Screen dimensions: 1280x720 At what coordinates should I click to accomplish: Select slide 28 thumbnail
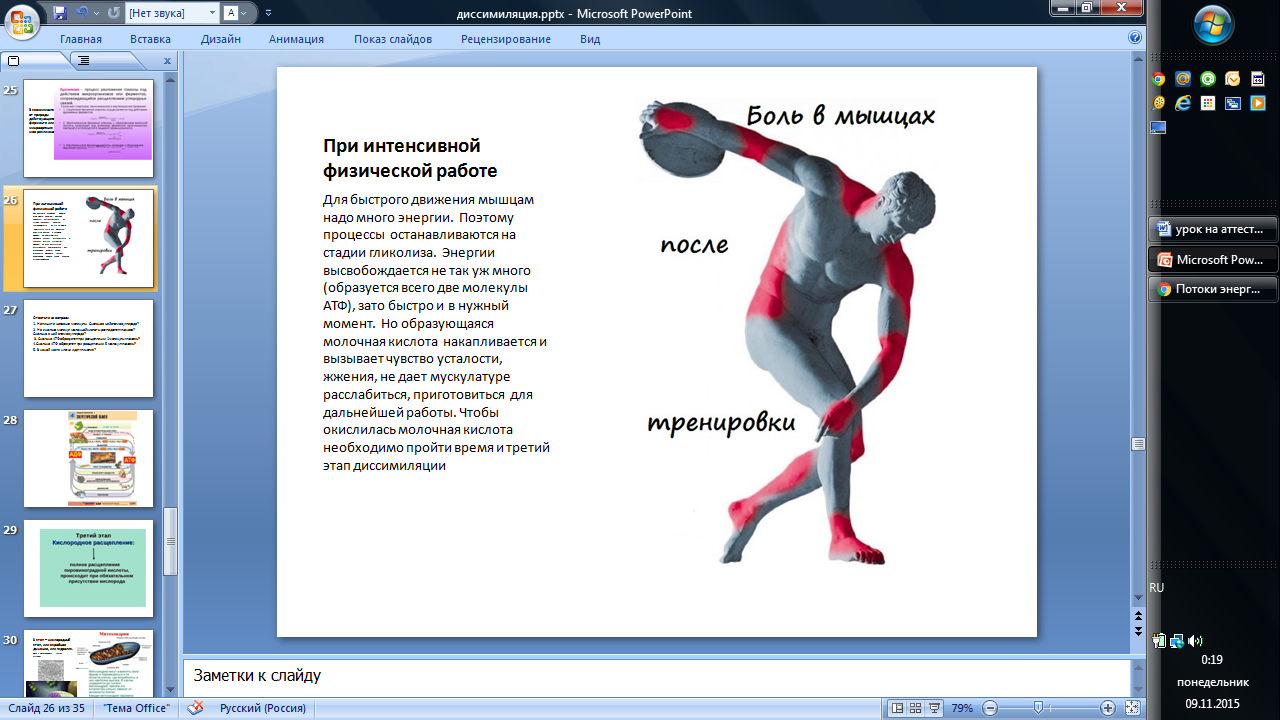[89, 458]
